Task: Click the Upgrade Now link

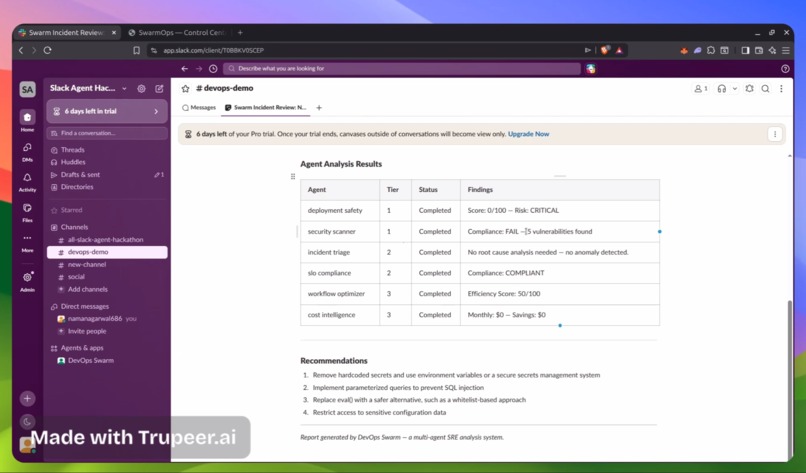Action: (x=528, y=134)
